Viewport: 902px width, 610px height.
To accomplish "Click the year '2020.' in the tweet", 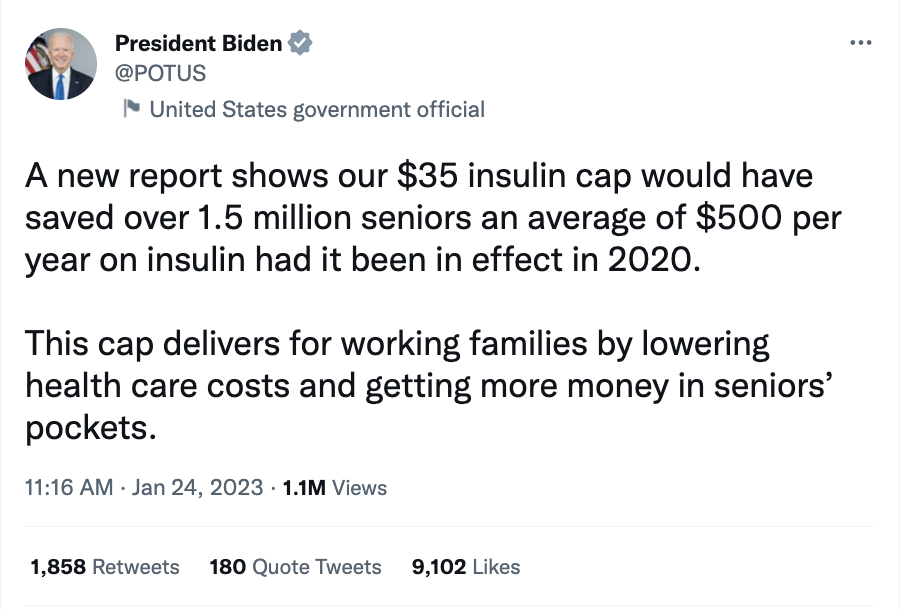I will pos(654,260).
